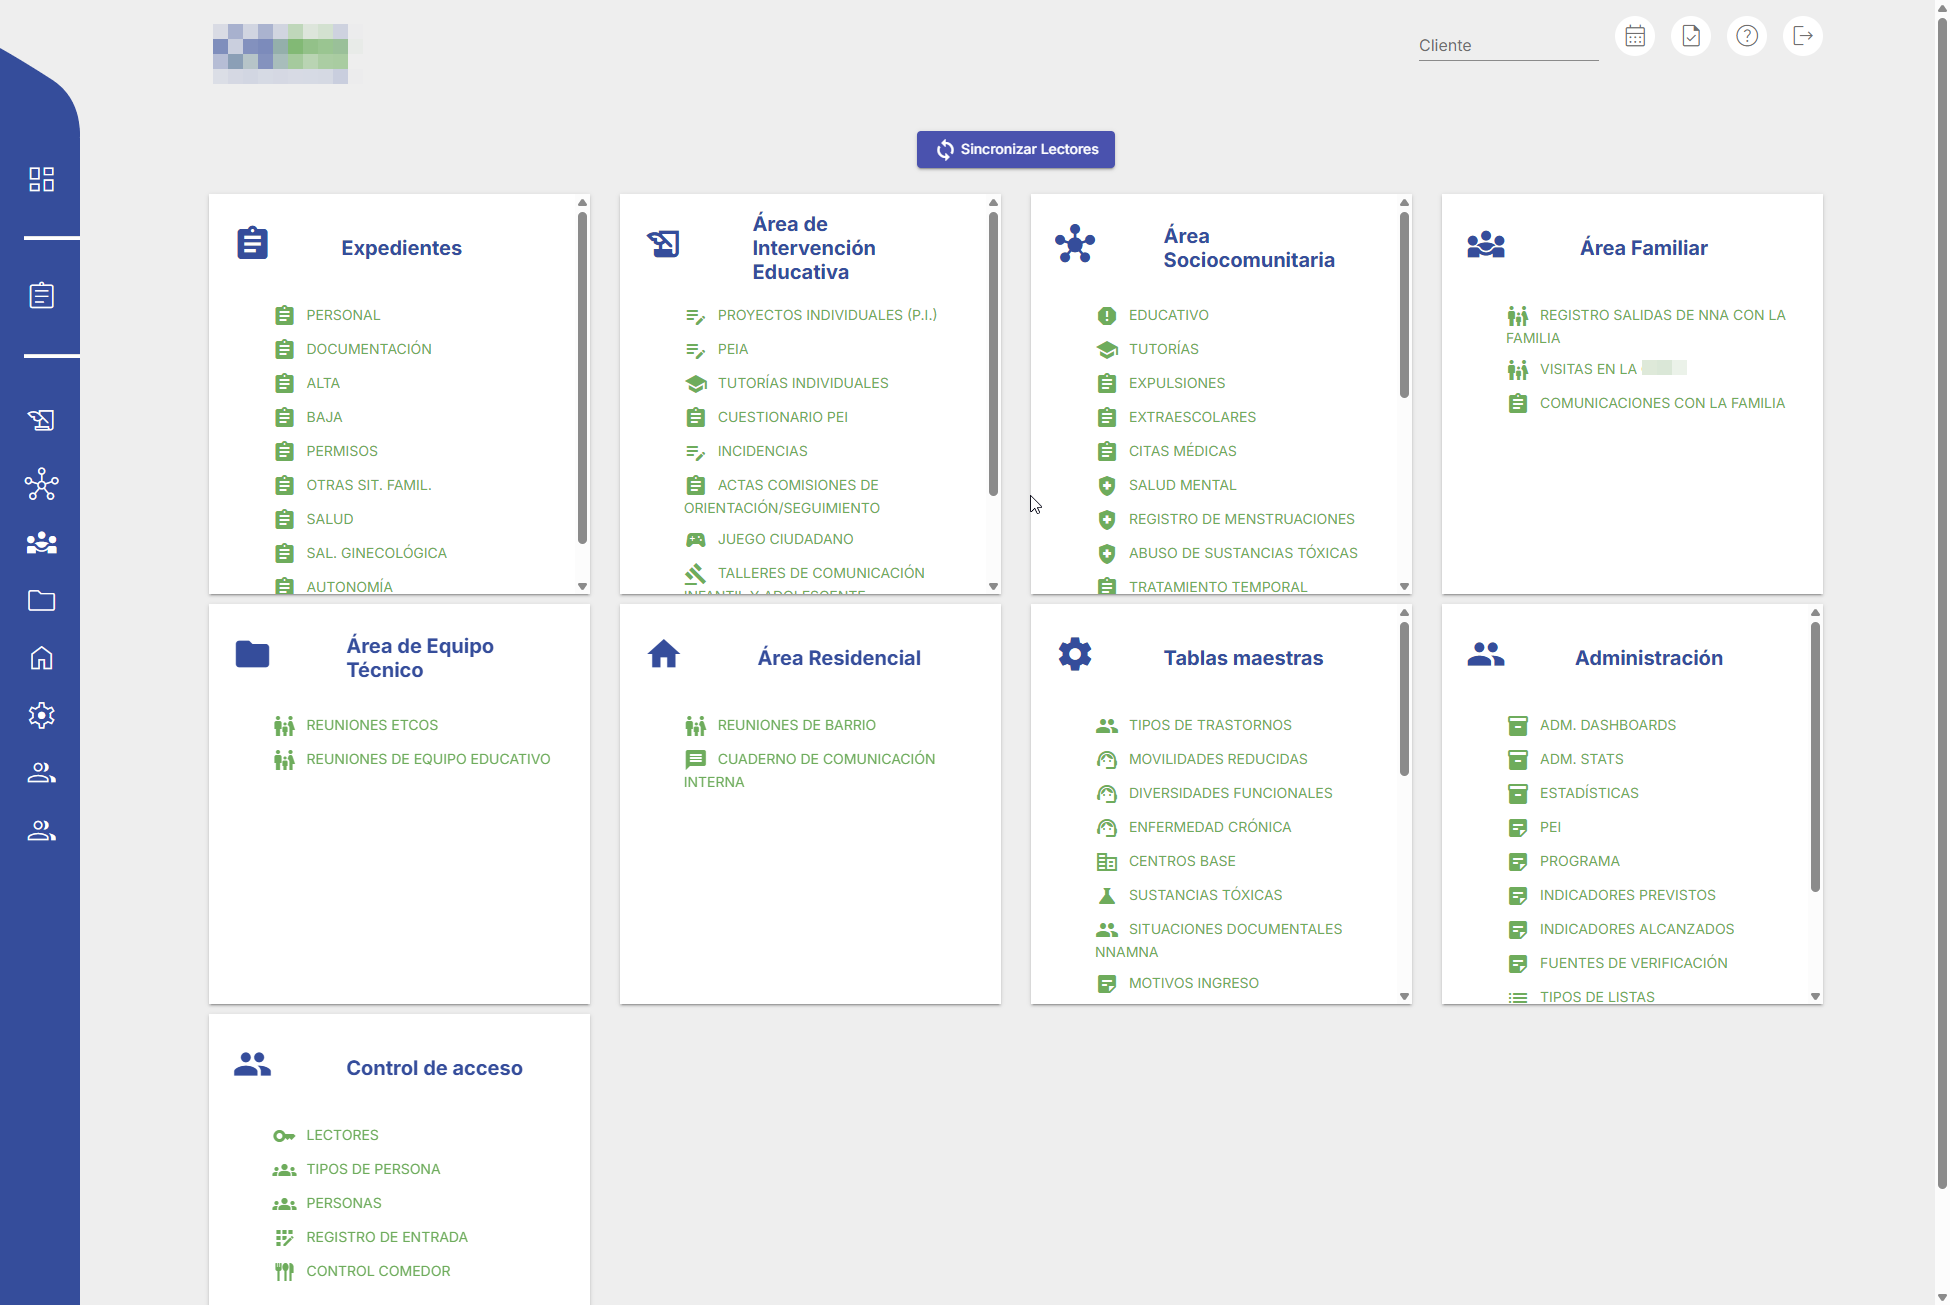Image resolution: width=1950 pixels, height=1305 pixels.
Task: Click the calendar icon in top bar
Action: coord(1635,37)
